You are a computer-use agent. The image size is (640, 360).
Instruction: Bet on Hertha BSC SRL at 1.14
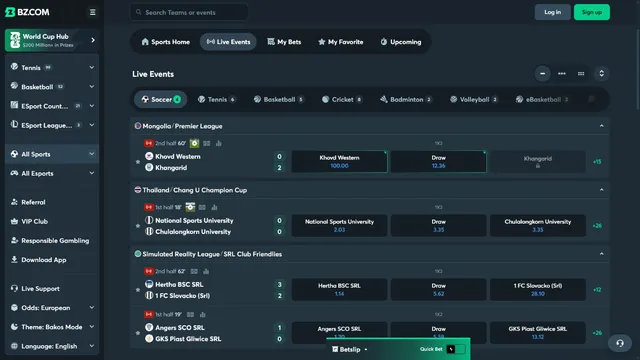339,290
